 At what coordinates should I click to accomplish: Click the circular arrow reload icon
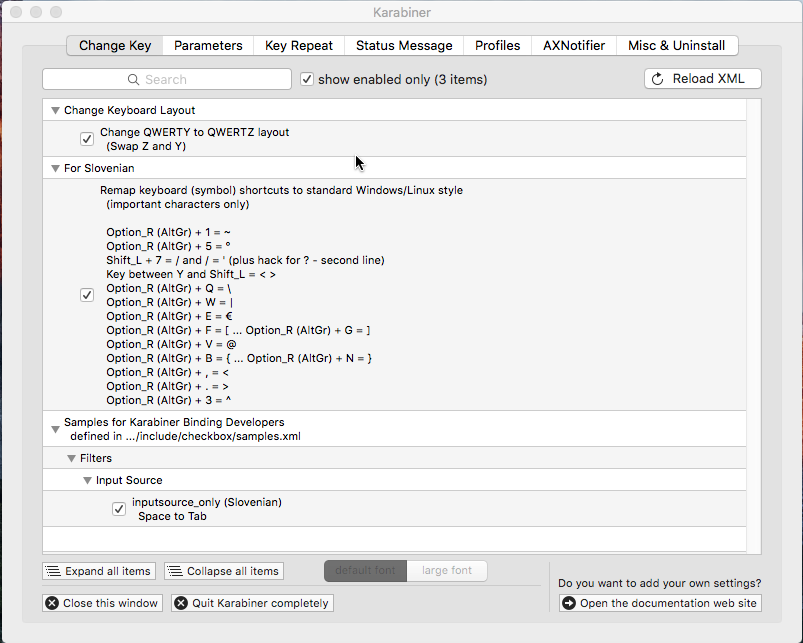click(658, 79)
